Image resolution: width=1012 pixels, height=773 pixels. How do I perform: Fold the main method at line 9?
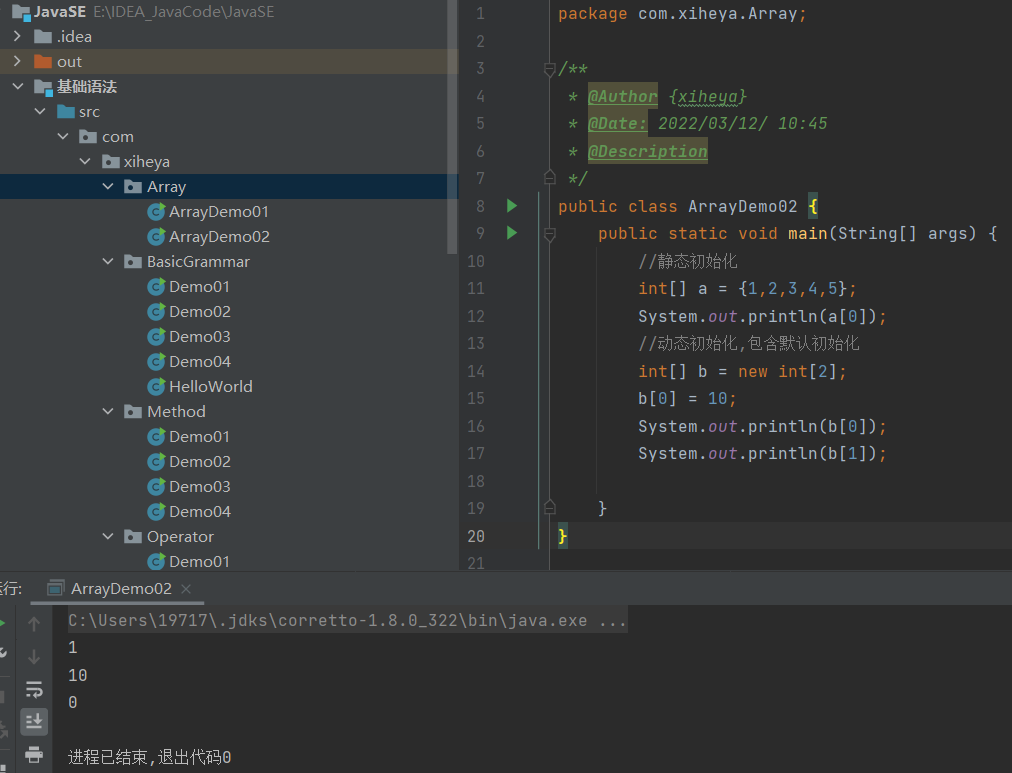550,234
